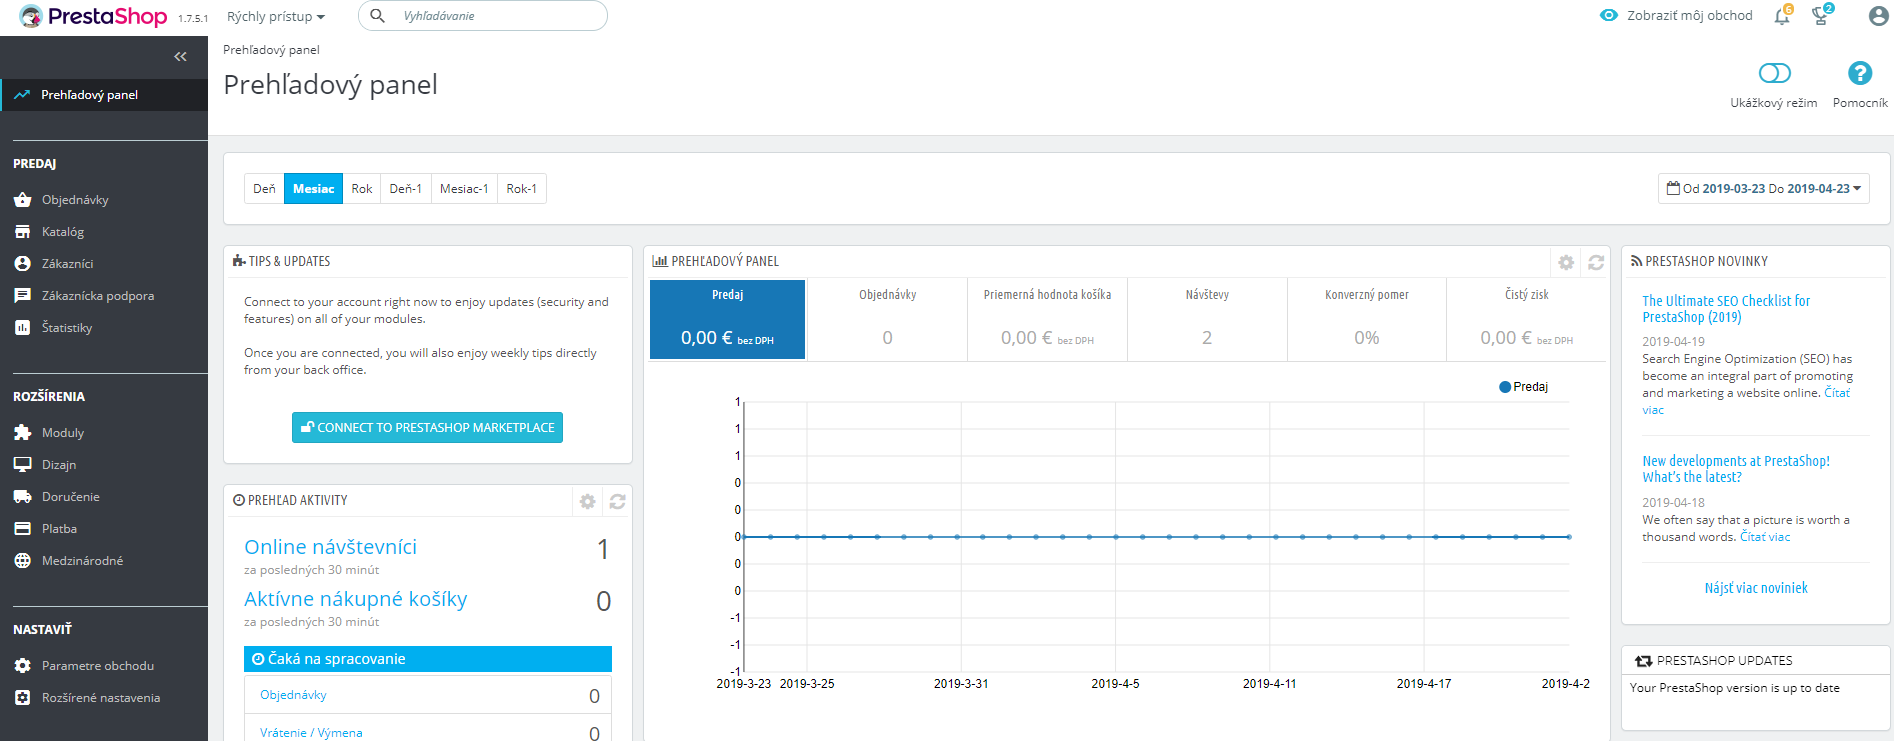Open the Ultimate SEO Checklist article

click(1726, 308)
